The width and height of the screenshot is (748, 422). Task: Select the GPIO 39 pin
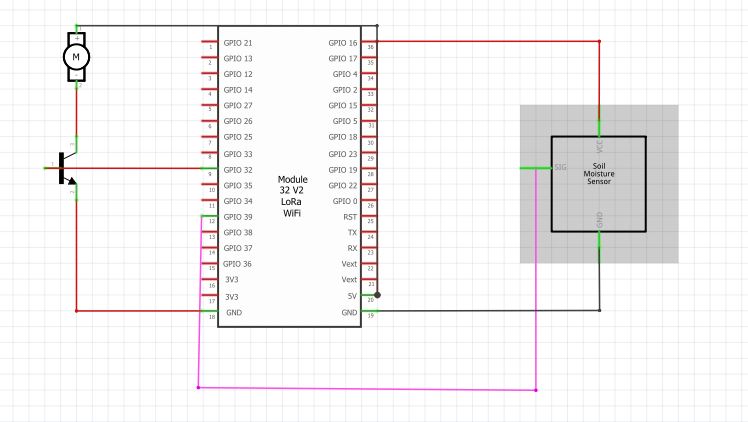(x=209, y=216)
